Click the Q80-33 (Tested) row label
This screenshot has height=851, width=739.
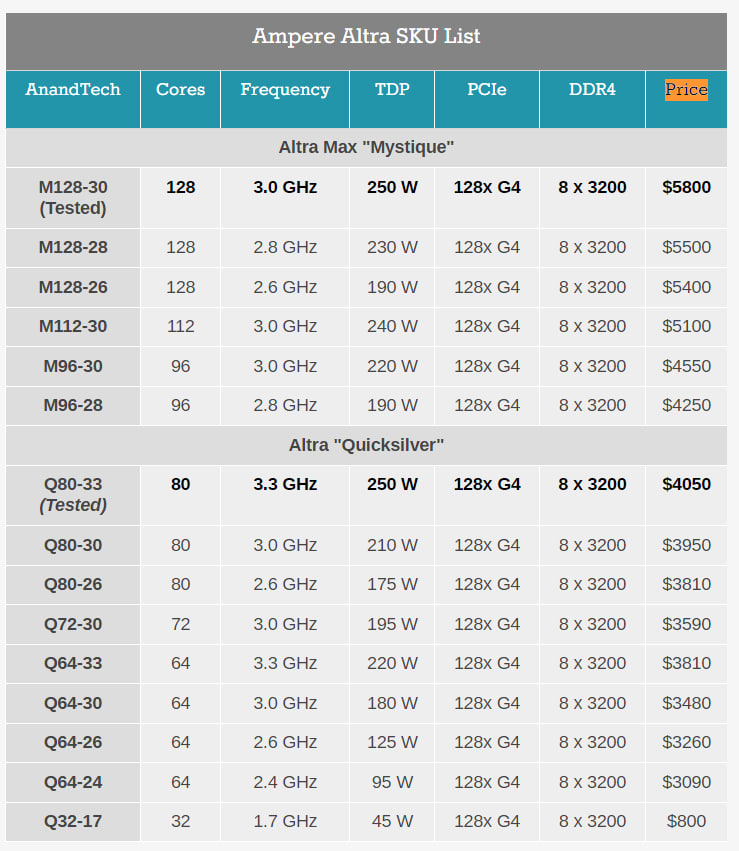(x=73, y=494)
